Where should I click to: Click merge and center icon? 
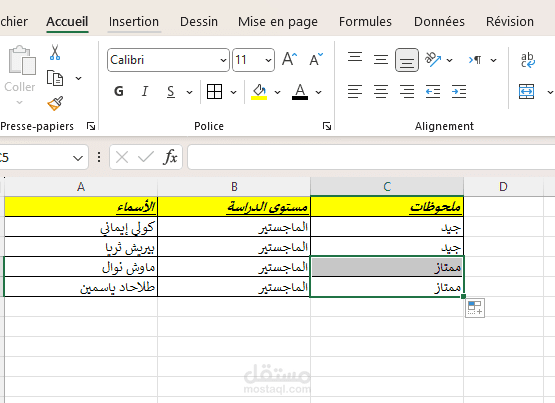tap(526, 92)
